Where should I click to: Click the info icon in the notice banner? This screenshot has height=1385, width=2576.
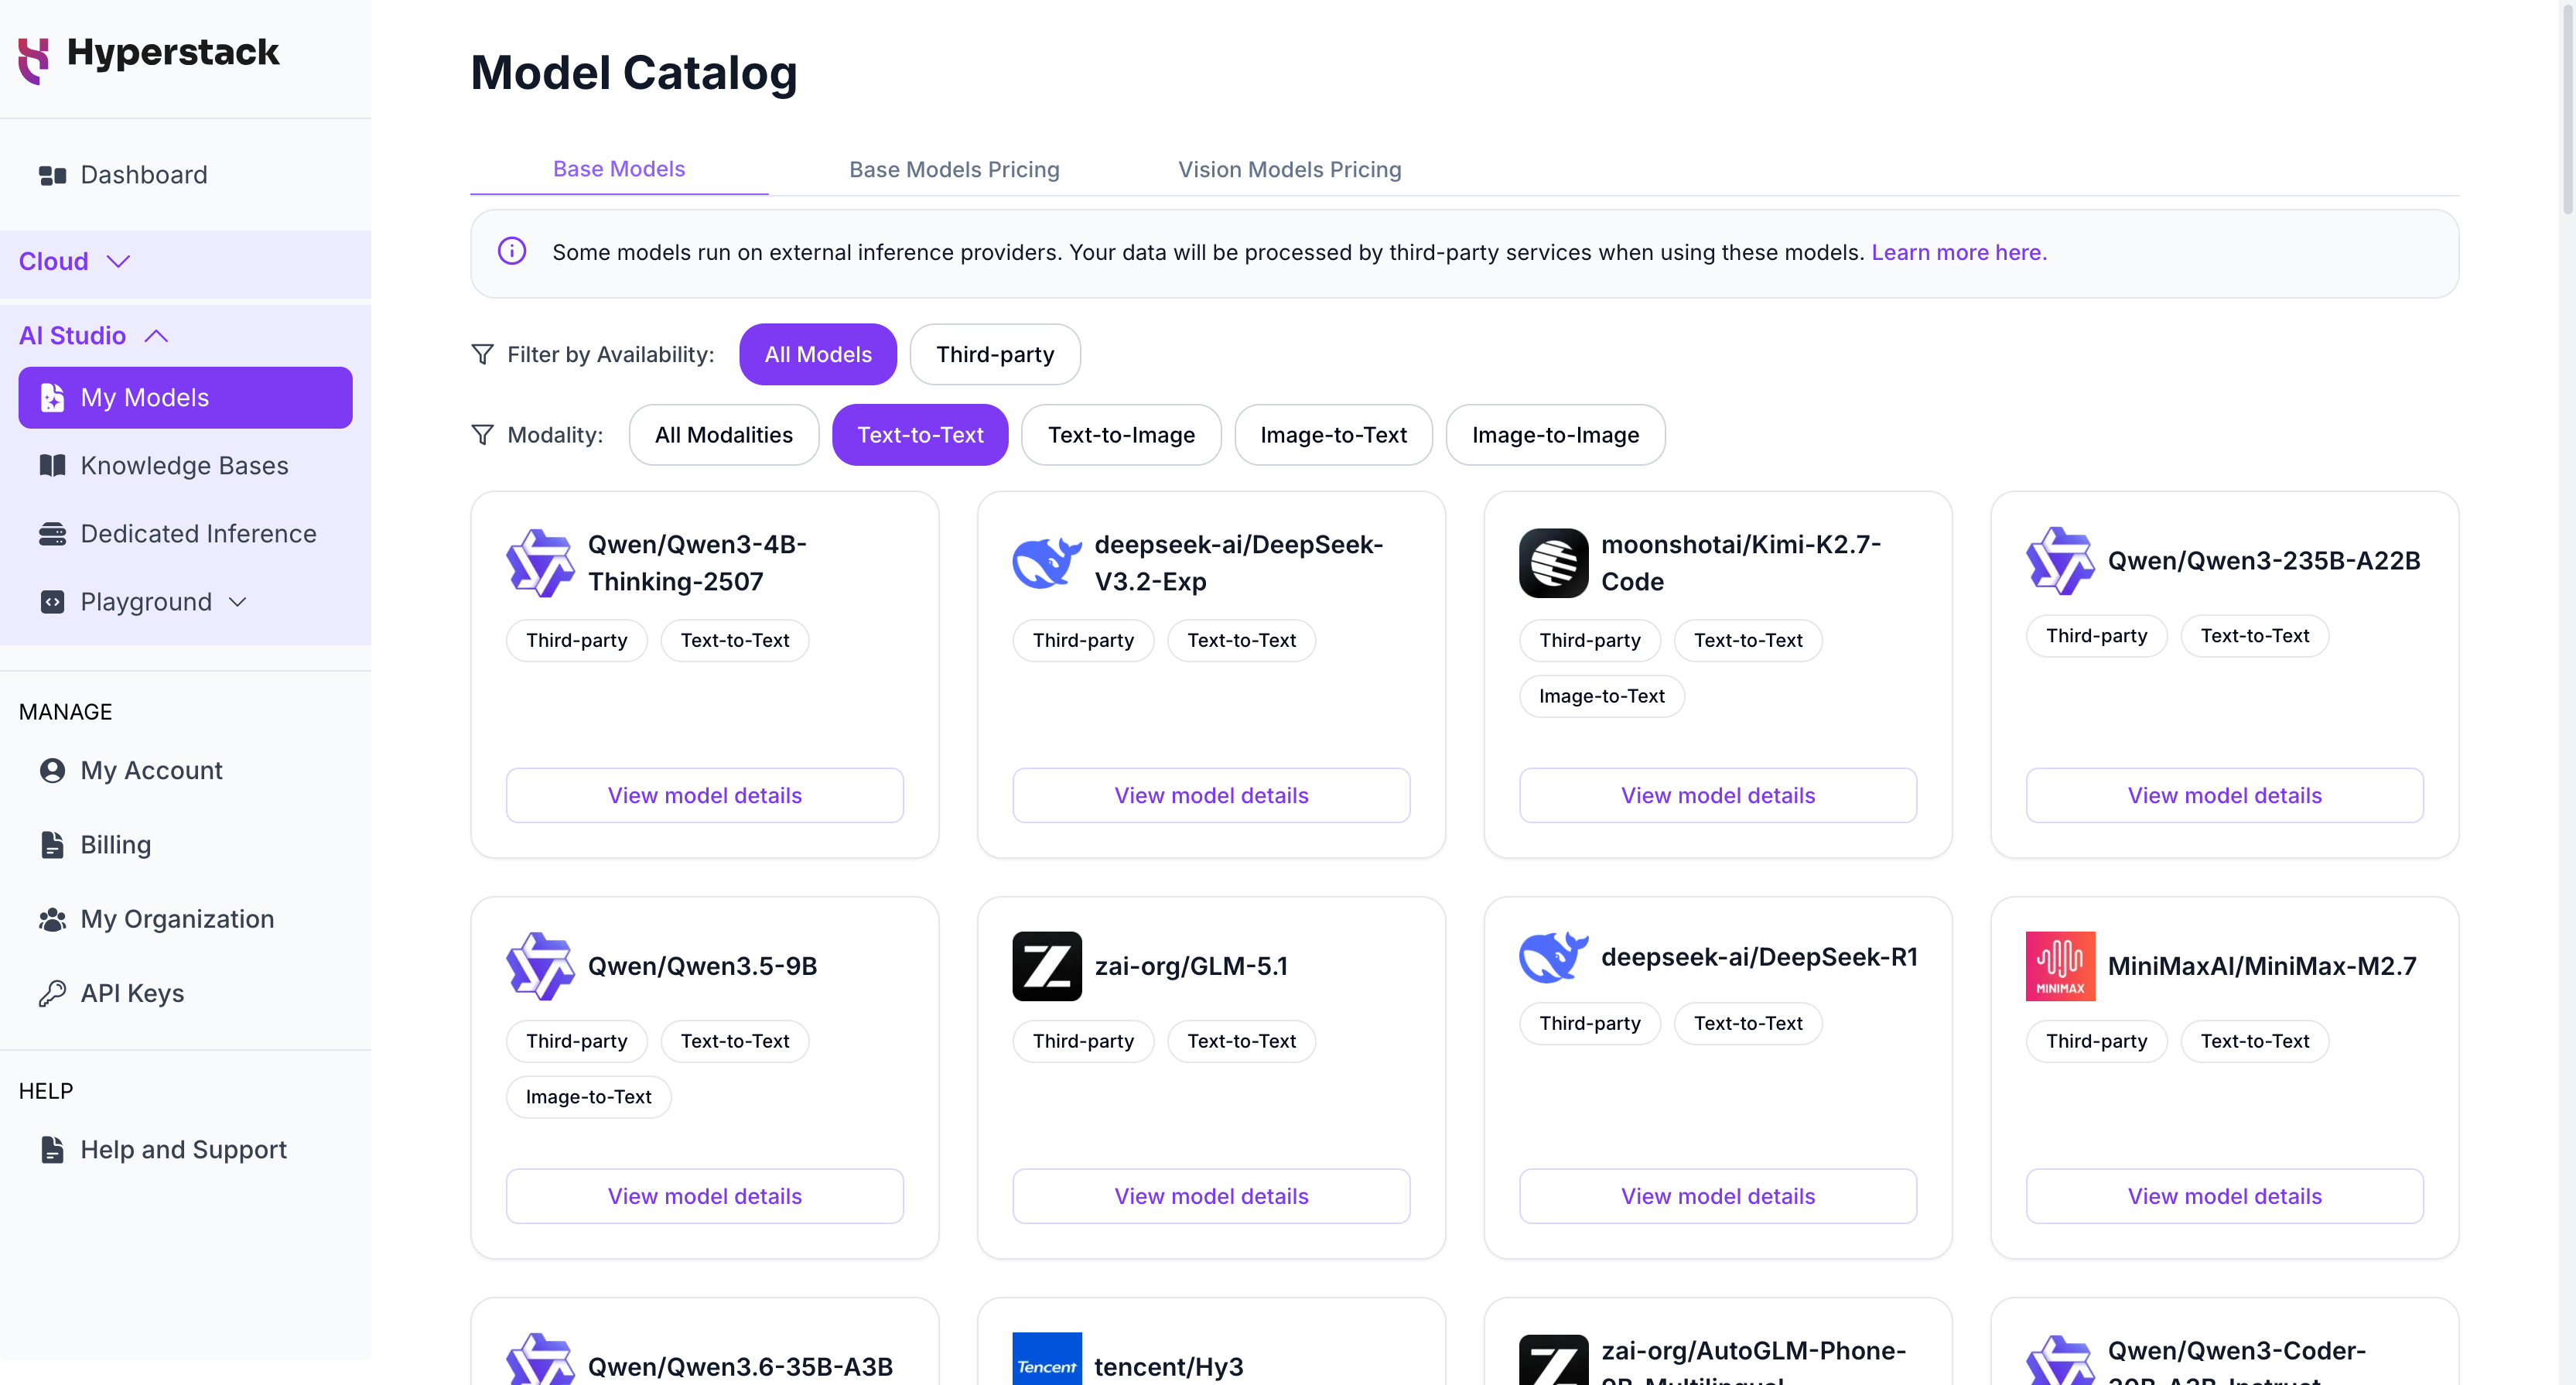point(512,251)
